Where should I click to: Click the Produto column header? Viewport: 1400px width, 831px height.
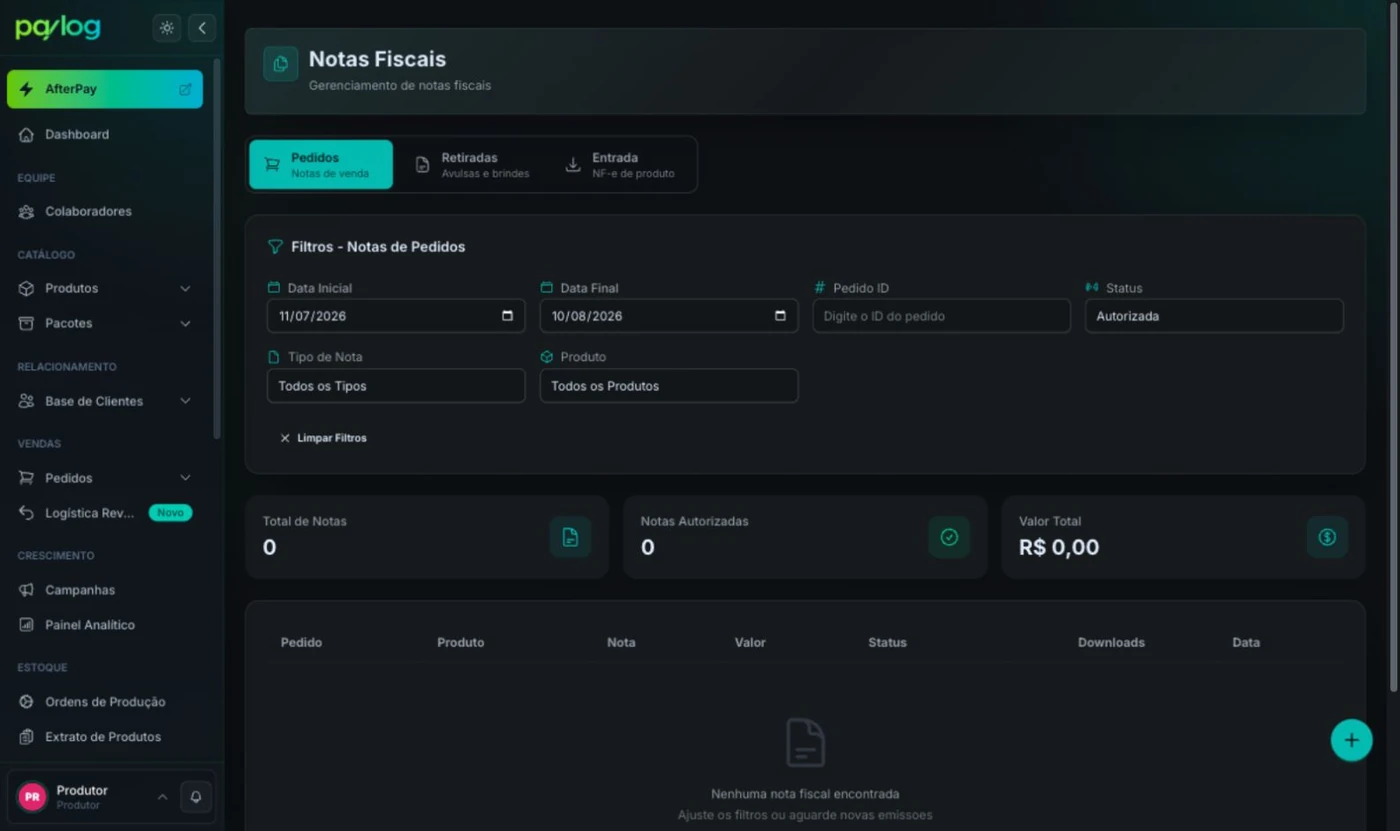(460, 642)
